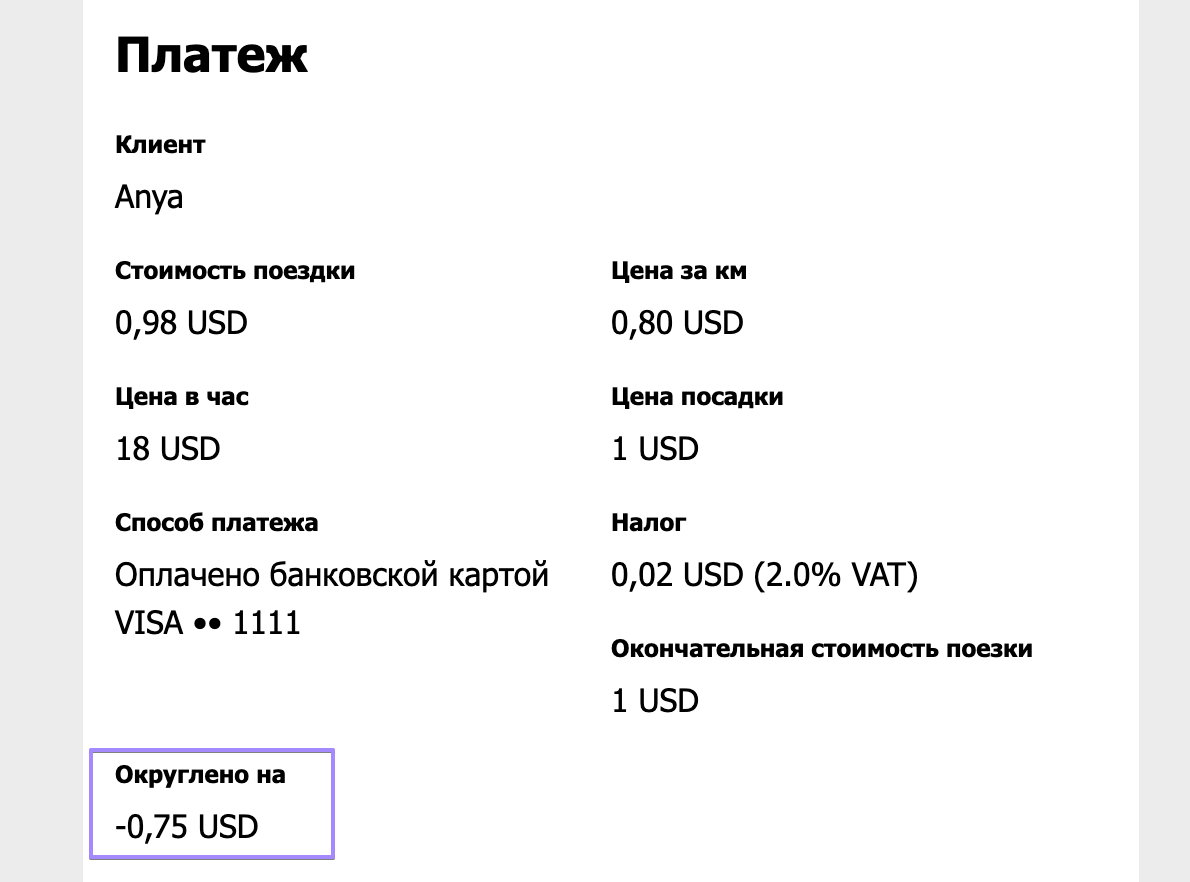Click the final trip cost 1 USD value
This screenshot has height=882, width=1190.
(x=654, y=701)
